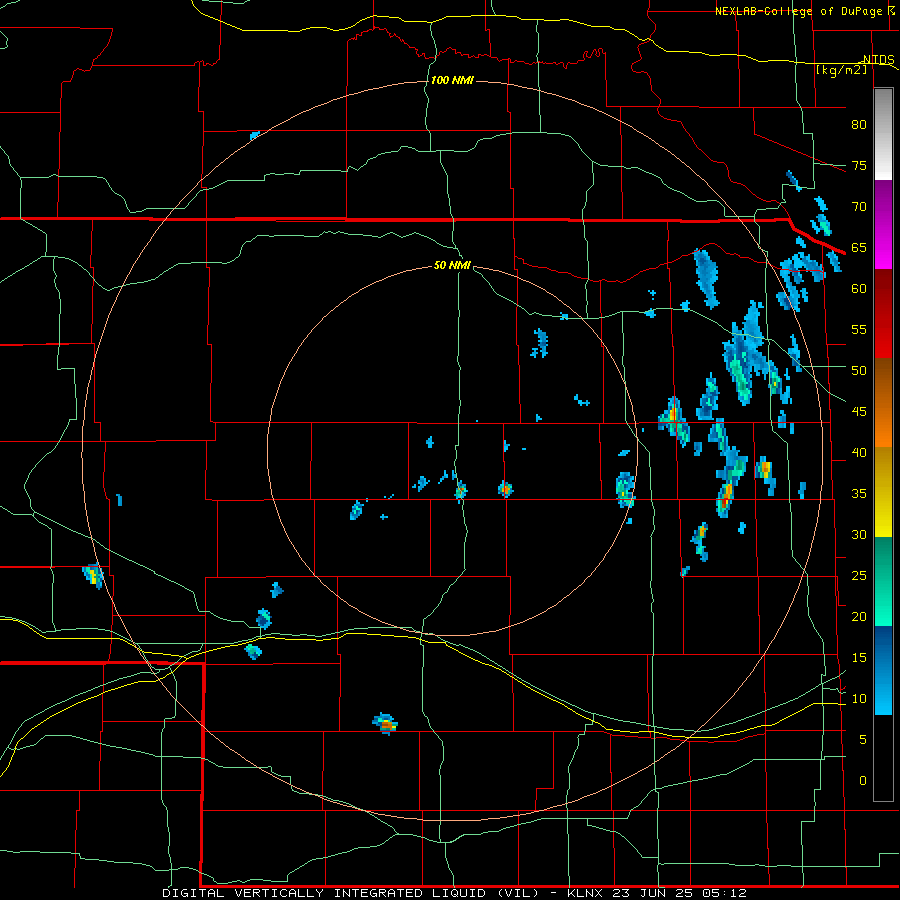Screen dimensions: 900x900
Task: Click the 55 value on color scale
Action: pyautogui.click(x=859, y=329)
